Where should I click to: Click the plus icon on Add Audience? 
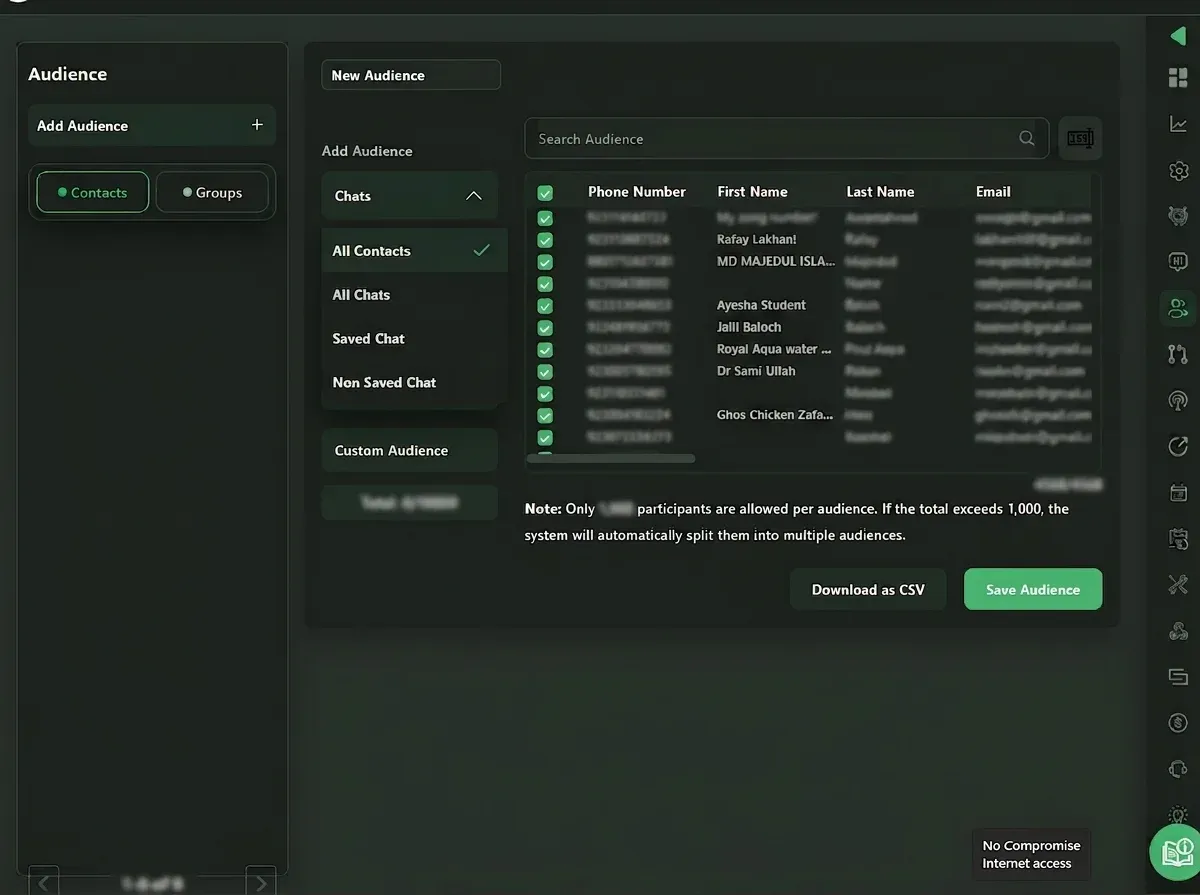click(257, 125)
